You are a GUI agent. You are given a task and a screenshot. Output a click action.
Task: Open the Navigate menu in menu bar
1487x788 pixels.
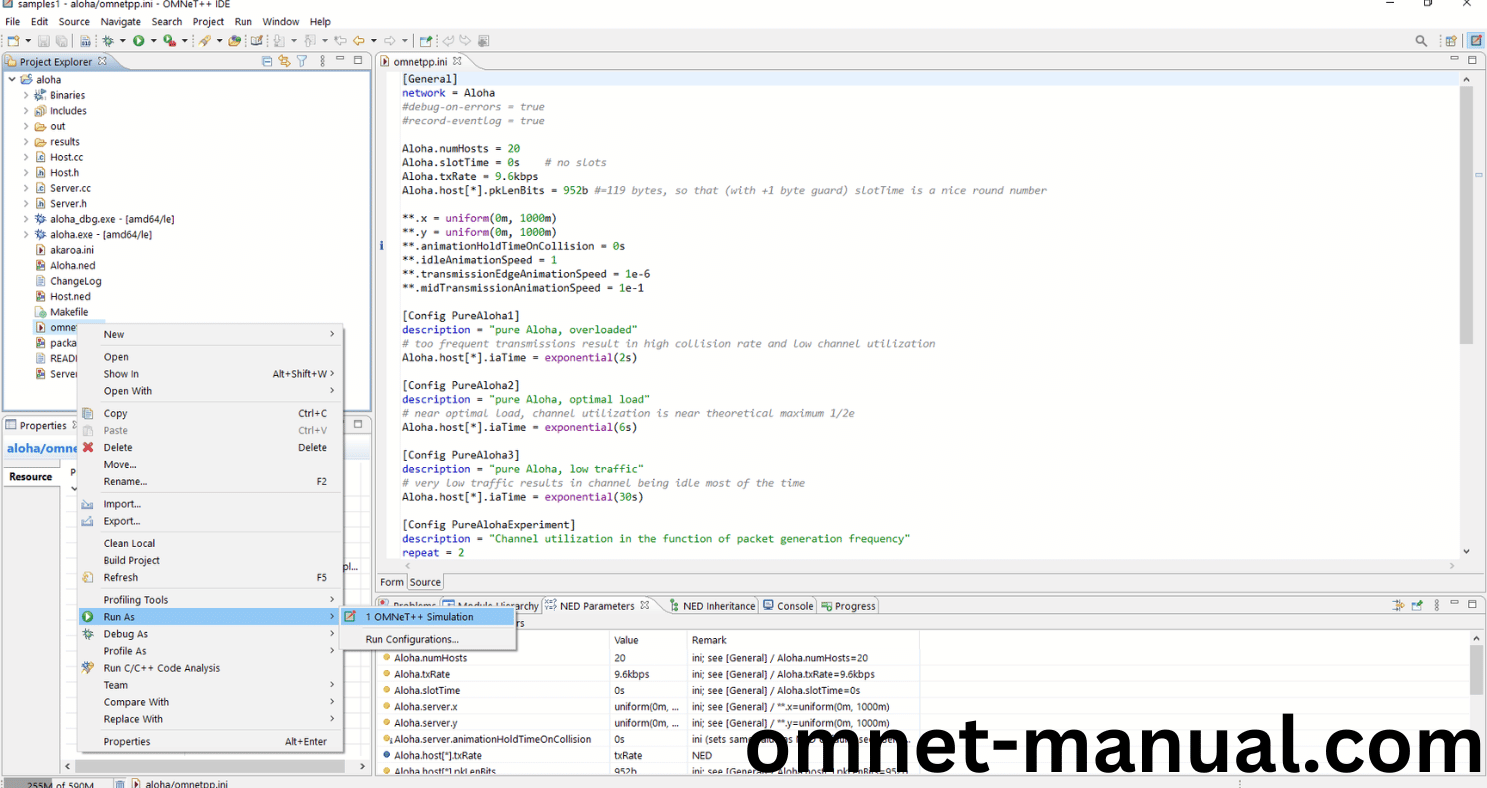(x=120, y=21)
